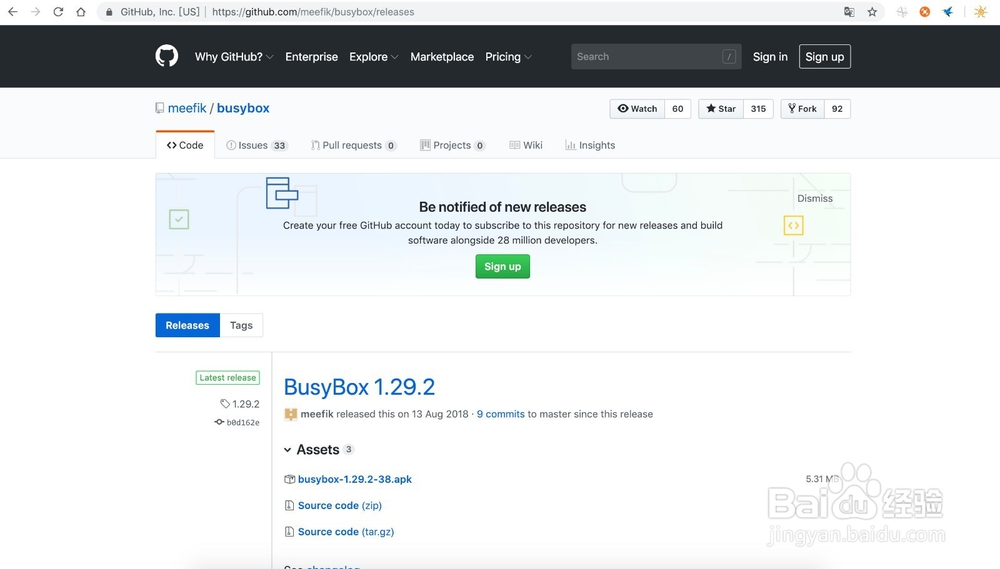Viewport: 1000px width, 569px height.
Task: Star the busybox repository
Action: [x=721, y=108]
